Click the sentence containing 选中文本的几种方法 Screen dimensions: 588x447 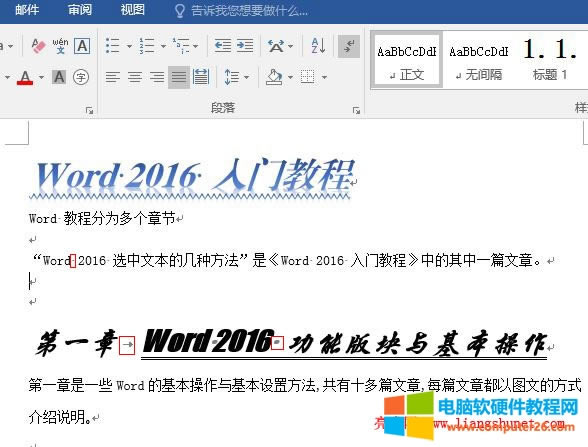(x=287, y=260)
